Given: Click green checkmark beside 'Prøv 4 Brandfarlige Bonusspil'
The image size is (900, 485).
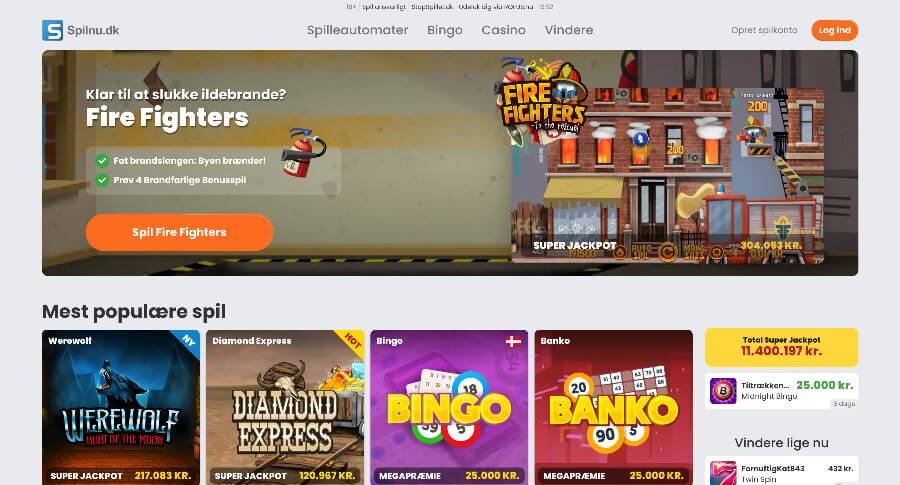Looking at the screenshot, I should coord(102,180).
